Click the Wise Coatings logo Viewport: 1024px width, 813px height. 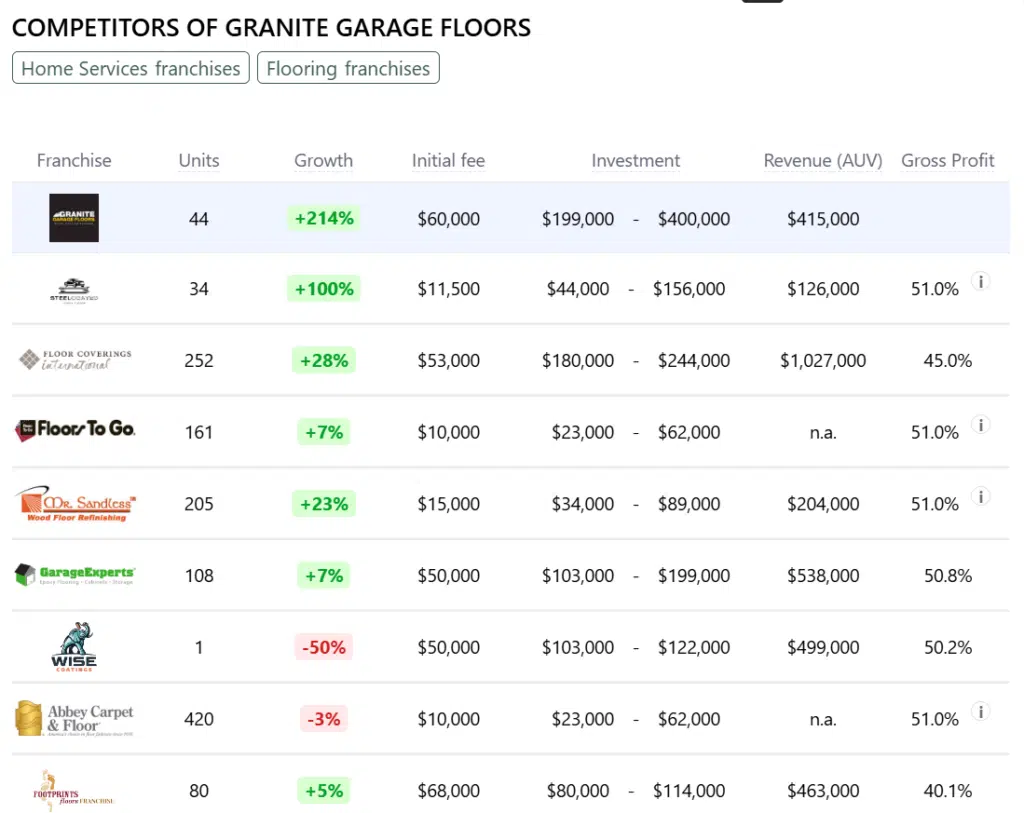click(74, 646)
